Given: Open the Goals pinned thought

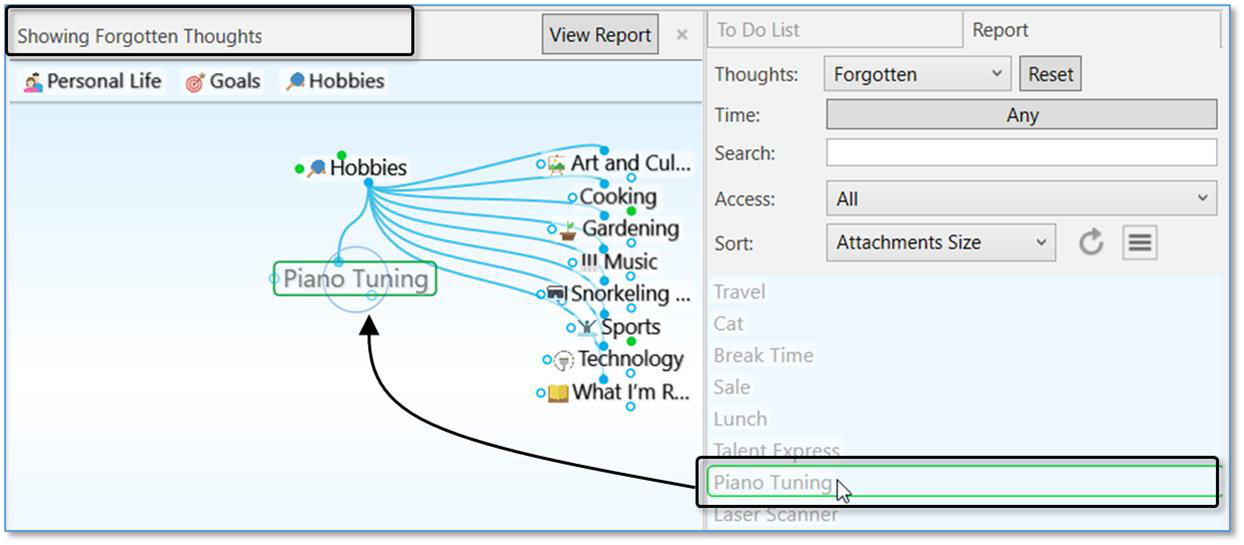Looking at the screenshot, I should coord(223,82).
